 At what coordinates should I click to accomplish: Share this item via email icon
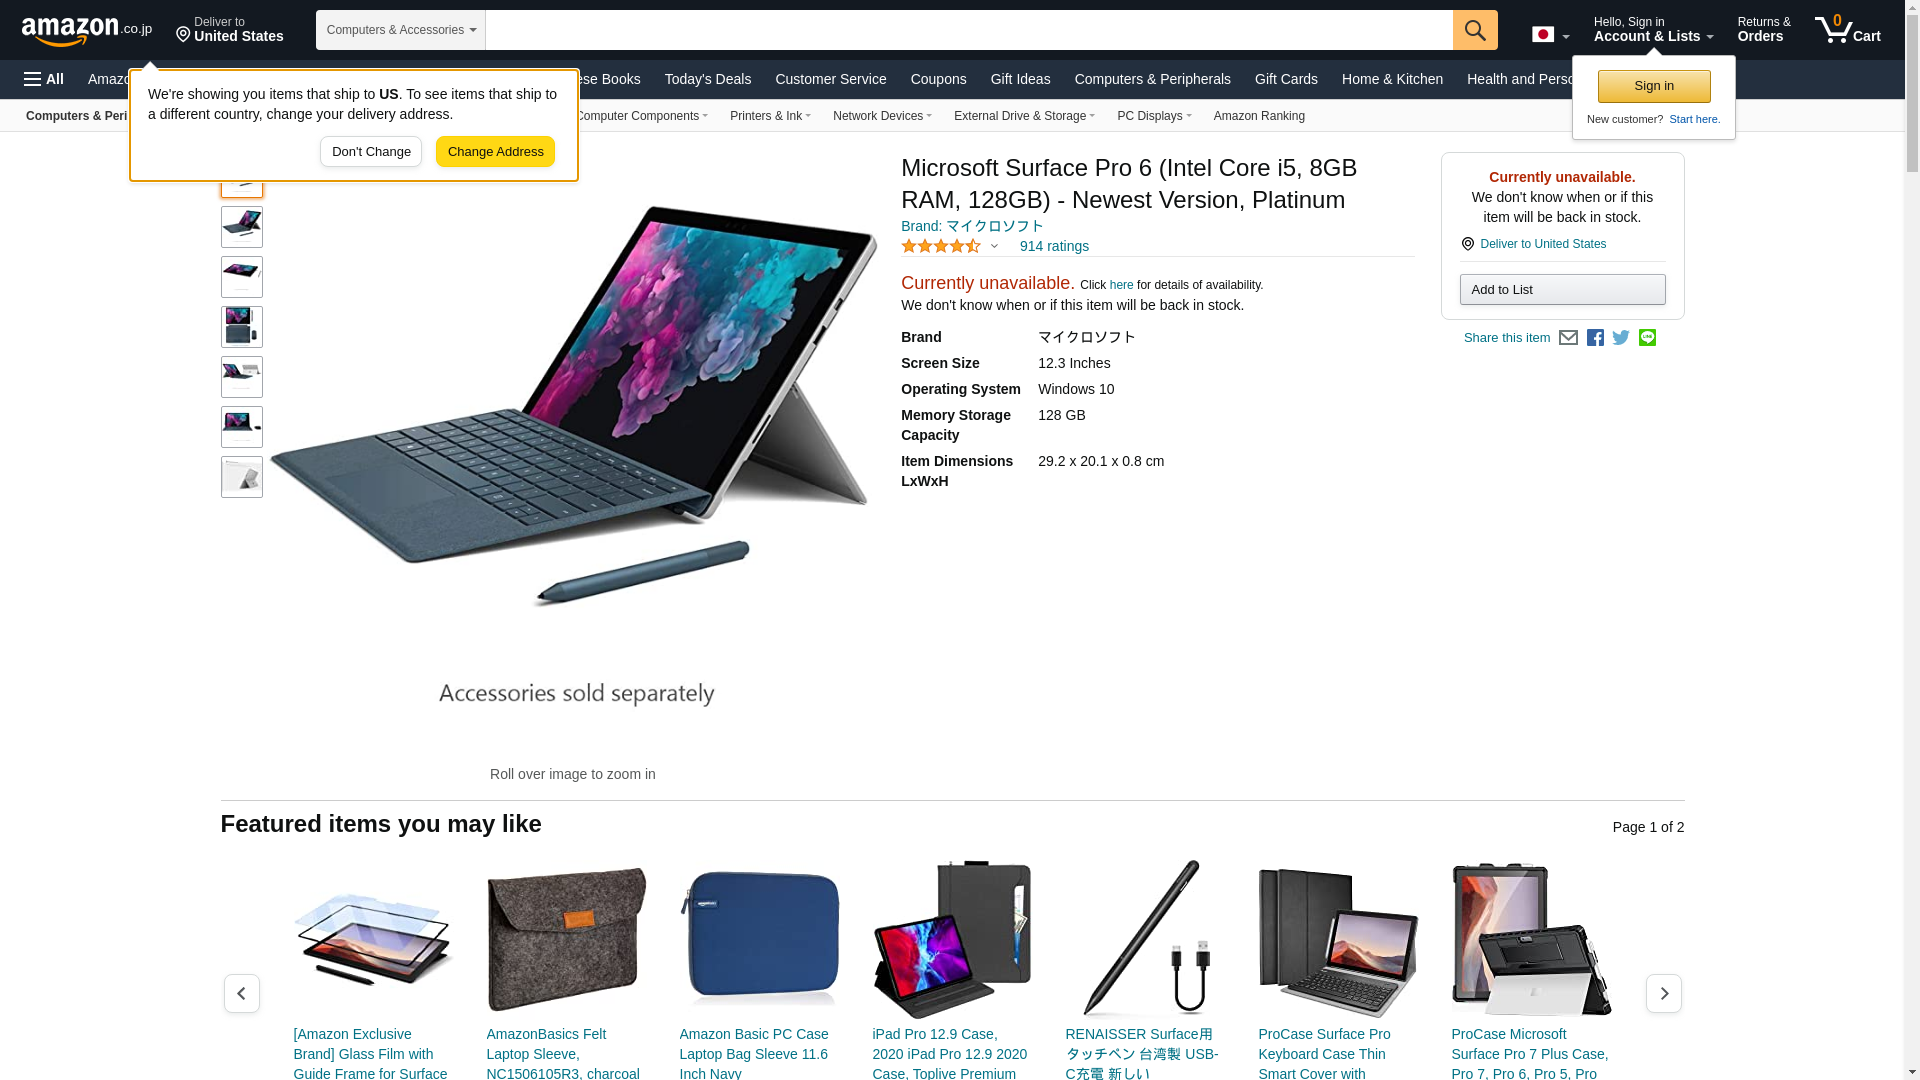pyautogui.click(x=1568, y=338)
